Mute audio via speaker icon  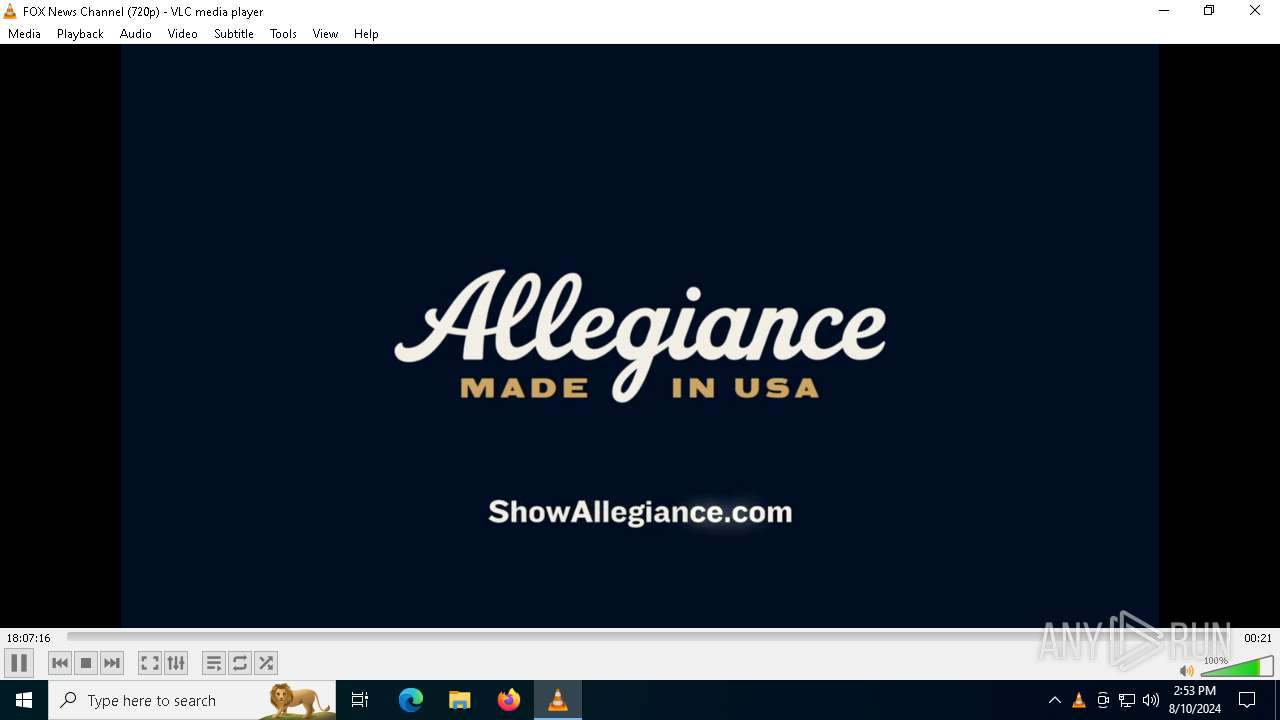click(1187, 670)
